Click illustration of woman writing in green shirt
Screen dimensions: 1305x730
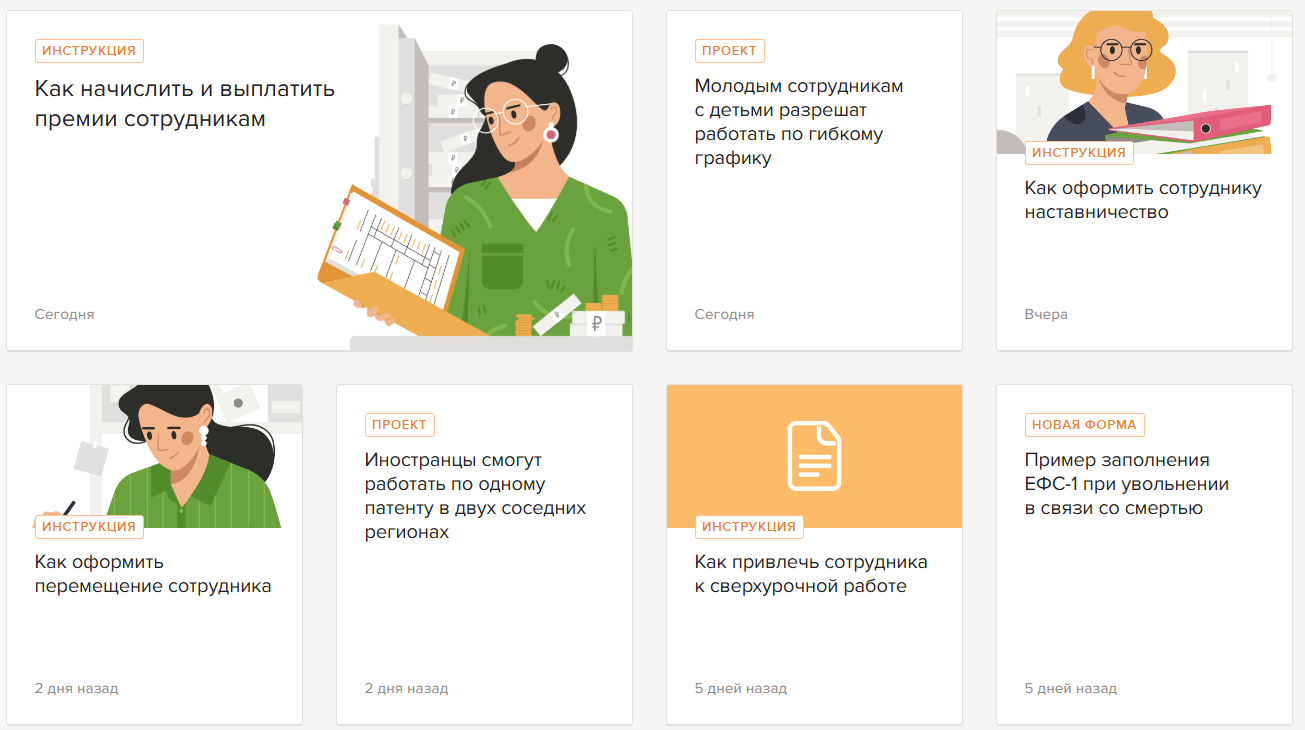coord(155,456)
